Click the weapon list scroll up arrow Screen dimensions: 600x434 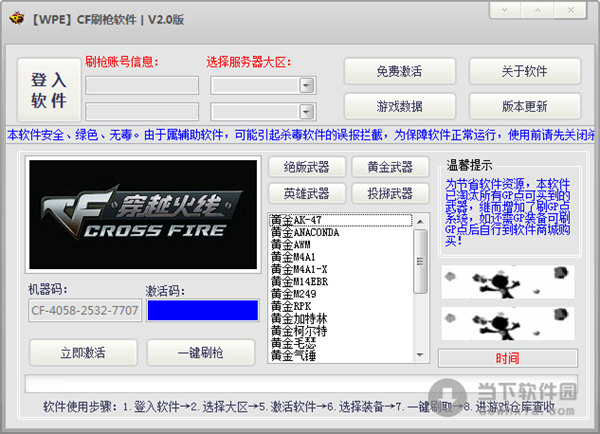(x=421, y=222)
